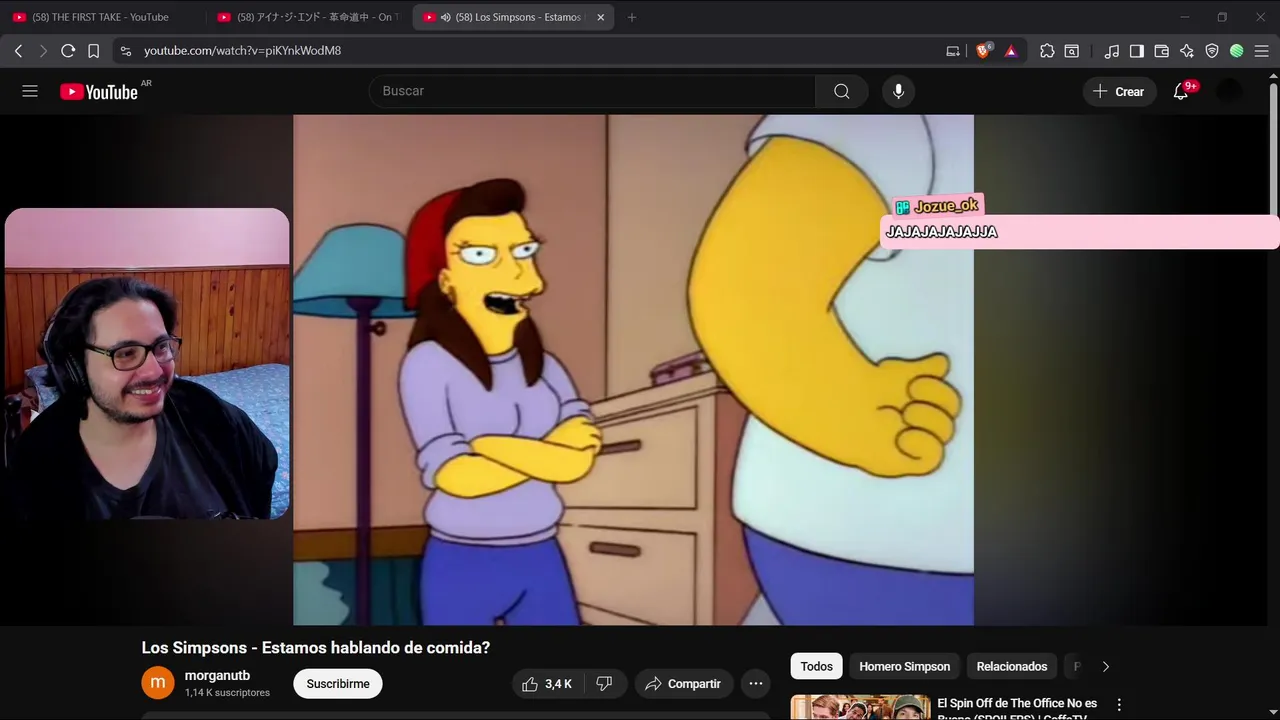Click the Crear button

tap(1119, 91)
